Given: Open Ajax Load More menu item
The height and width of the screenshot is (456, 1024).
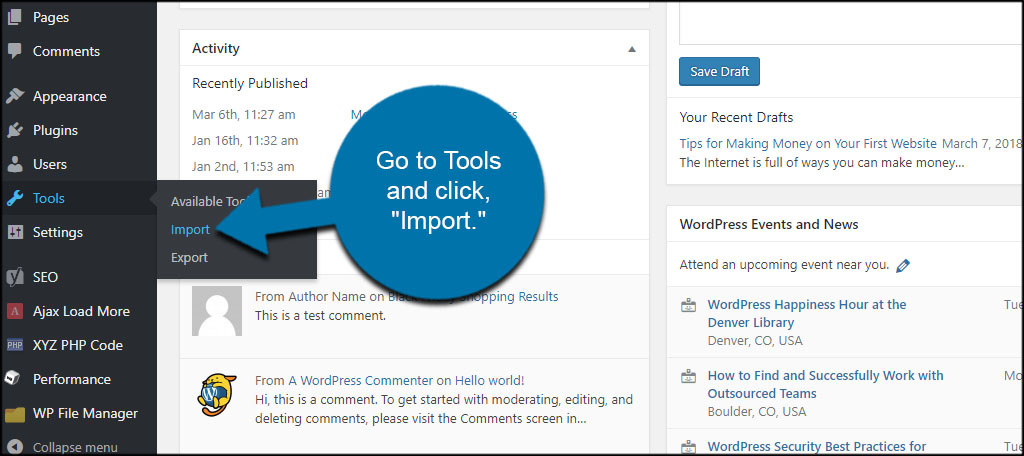Looking at the screenshot, I should [82, 311].
